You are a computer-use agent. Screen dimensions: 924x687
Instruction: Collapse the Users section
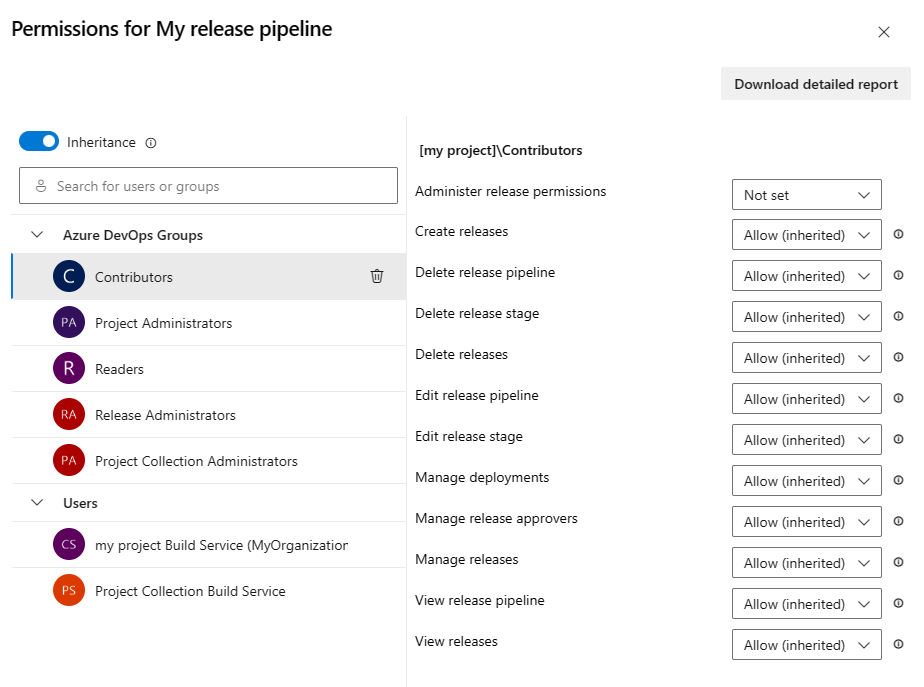click(38, 503)
